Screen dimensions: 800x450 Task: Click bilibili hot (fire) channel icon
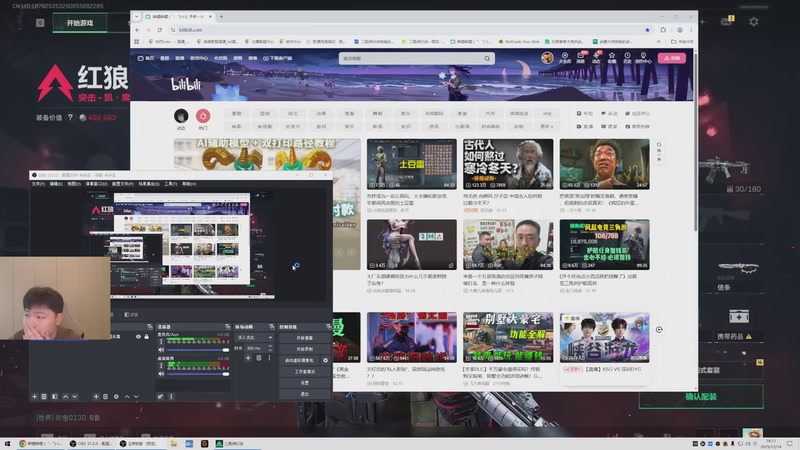coord(203,116)
